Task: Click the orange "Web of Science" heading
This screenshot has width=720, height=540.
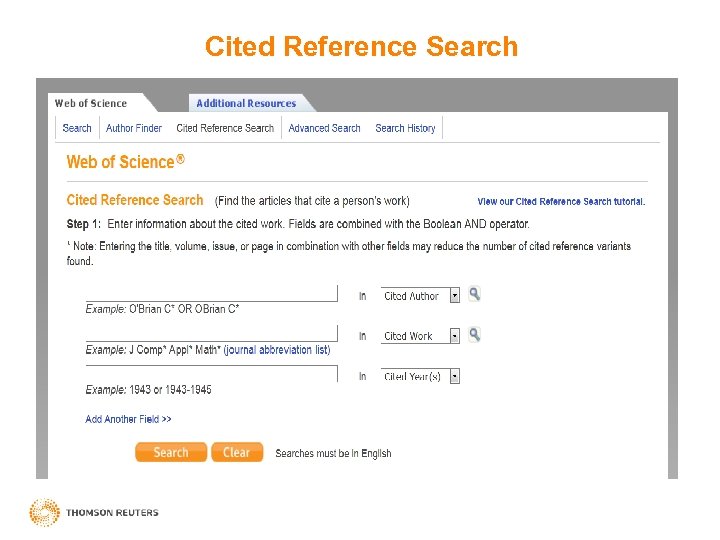Action: pos(125,162)
